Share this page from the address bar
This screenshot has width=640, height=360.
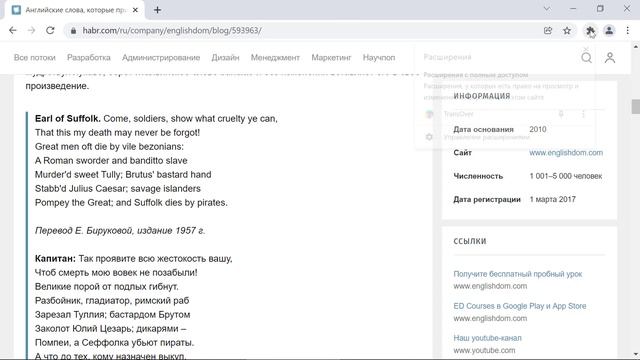click(548, 31)
